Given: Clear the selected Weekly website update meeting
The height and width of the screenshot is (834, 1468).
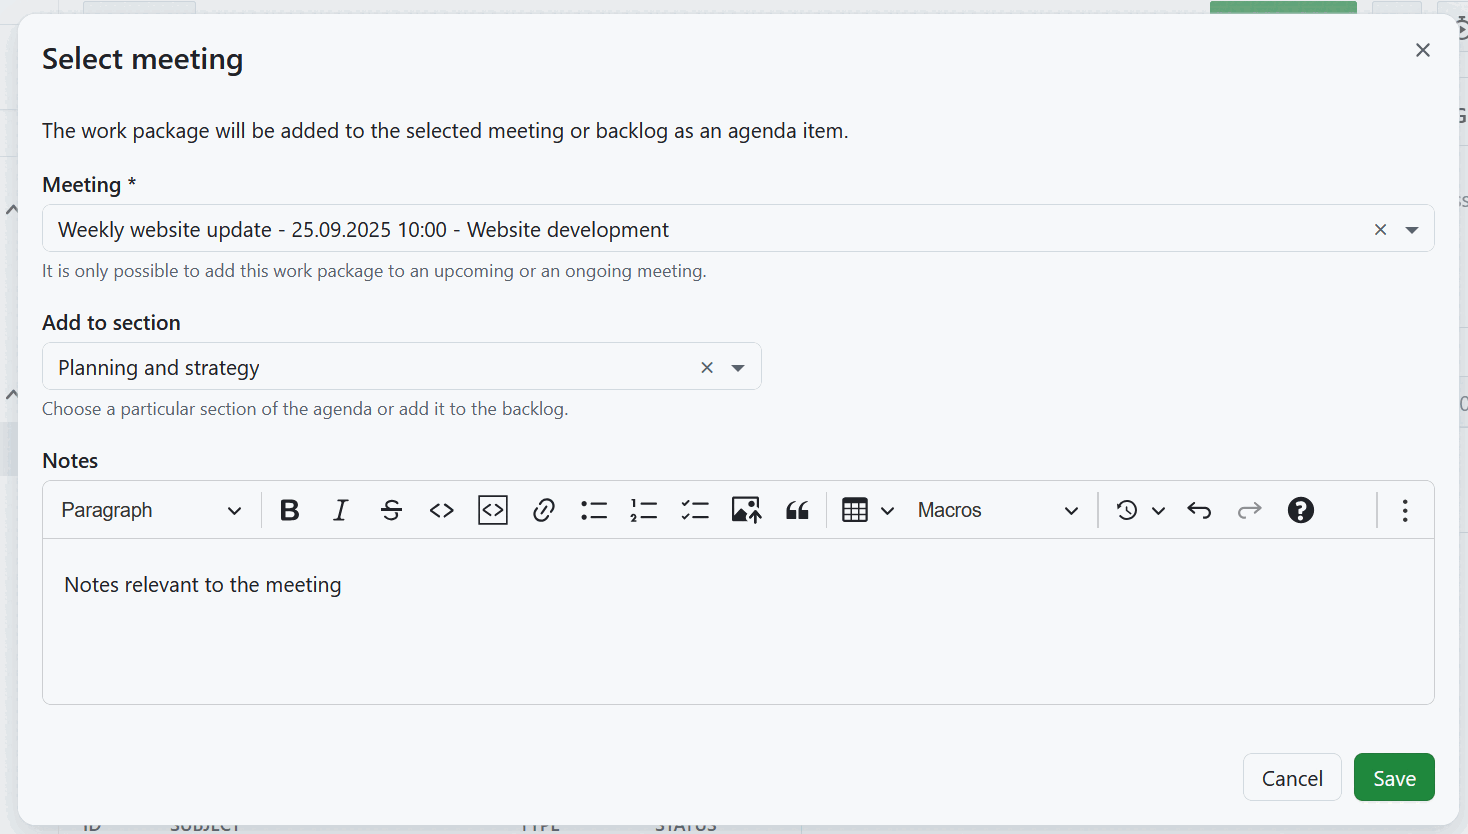Looking at the screenshot, I should (x=1380, y=229).
